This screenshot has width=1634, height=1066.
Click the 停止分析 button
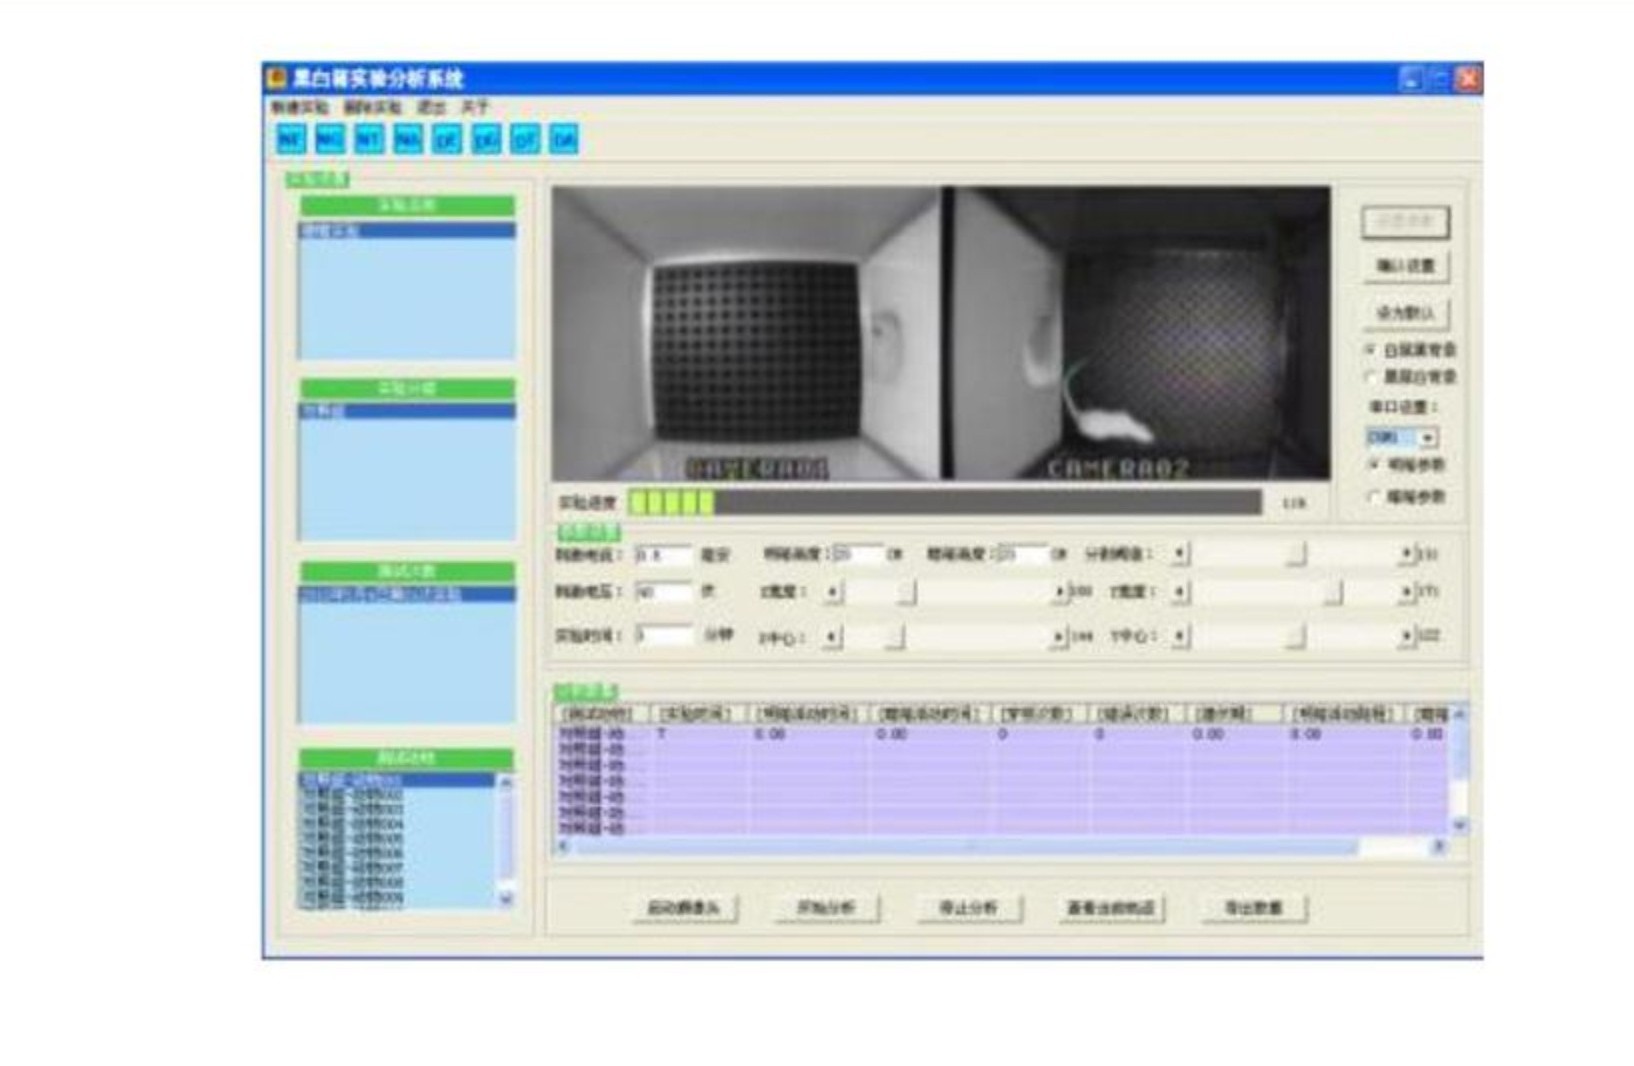tap(968, 908)
